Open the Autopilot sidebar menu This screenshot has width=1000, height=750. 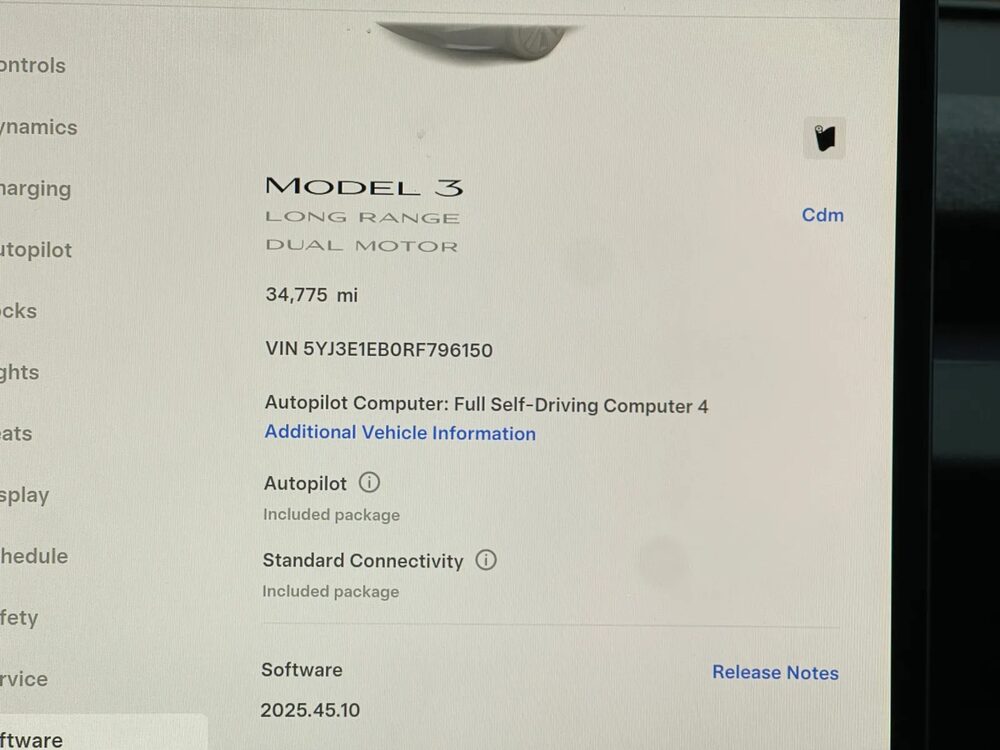pos(36,250)
